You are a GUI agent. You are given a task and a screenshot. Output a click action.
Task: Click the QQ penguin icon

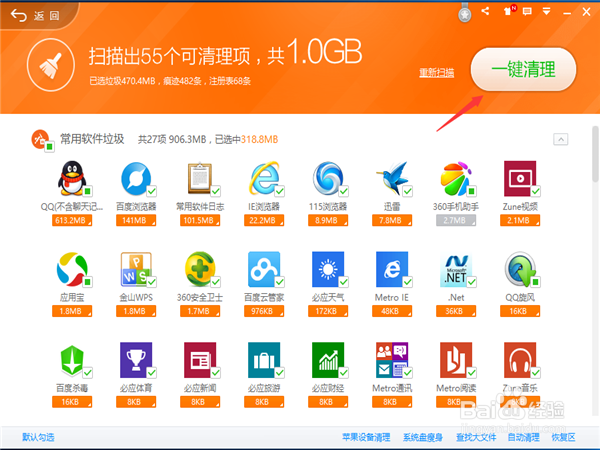tap(72, 178)
